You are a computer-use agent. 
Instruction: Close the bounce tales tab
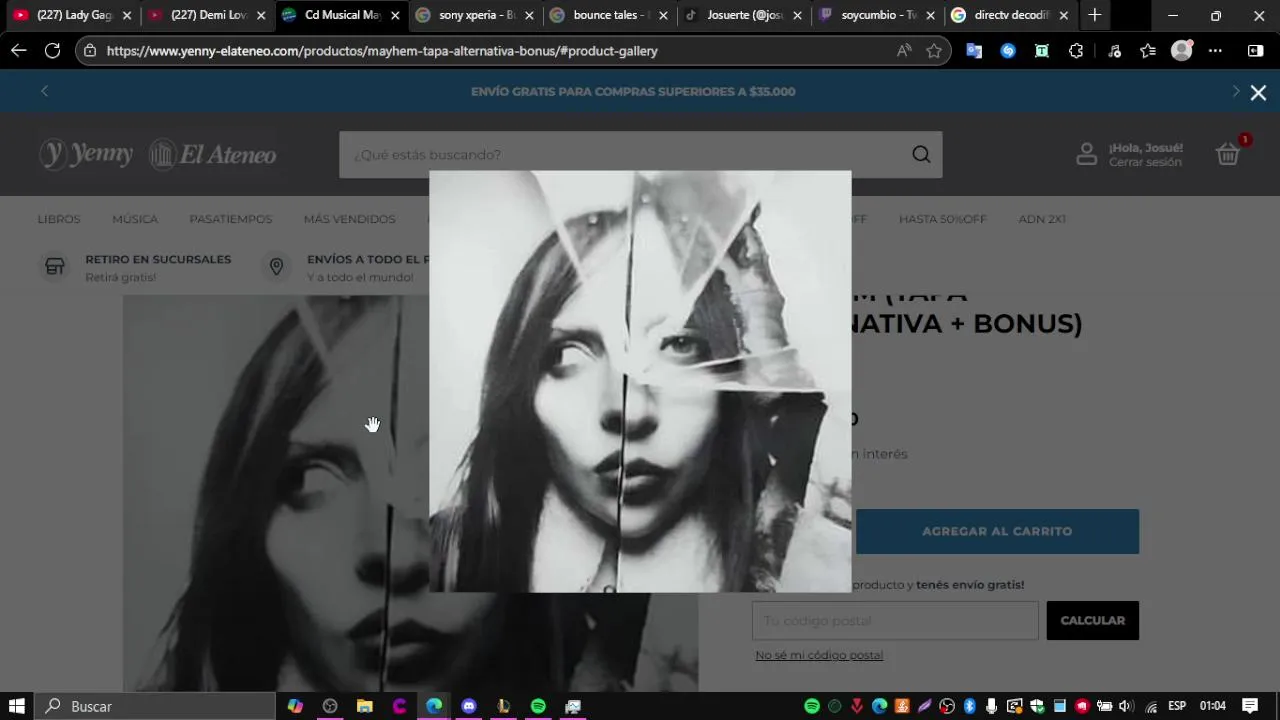coord(663,15)
